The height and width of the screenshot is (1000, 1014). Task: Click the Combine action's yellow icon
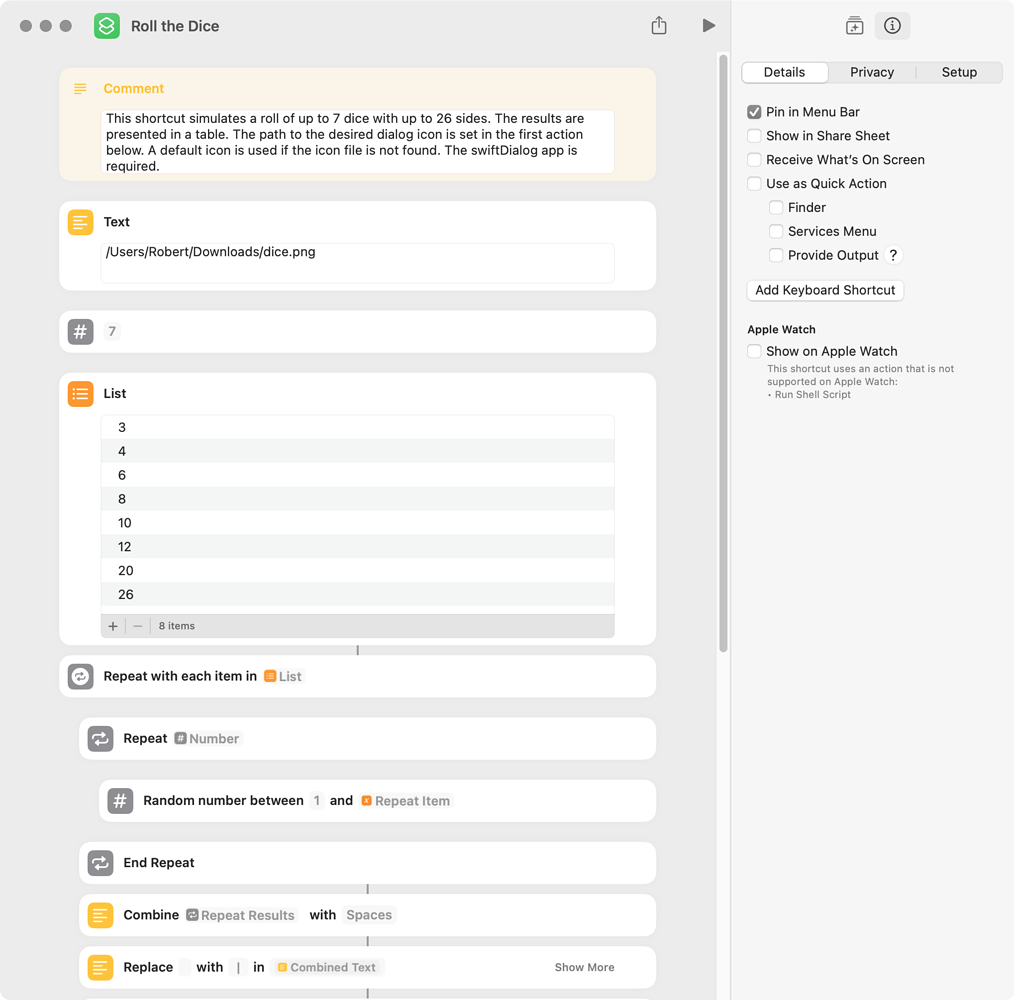100,915
